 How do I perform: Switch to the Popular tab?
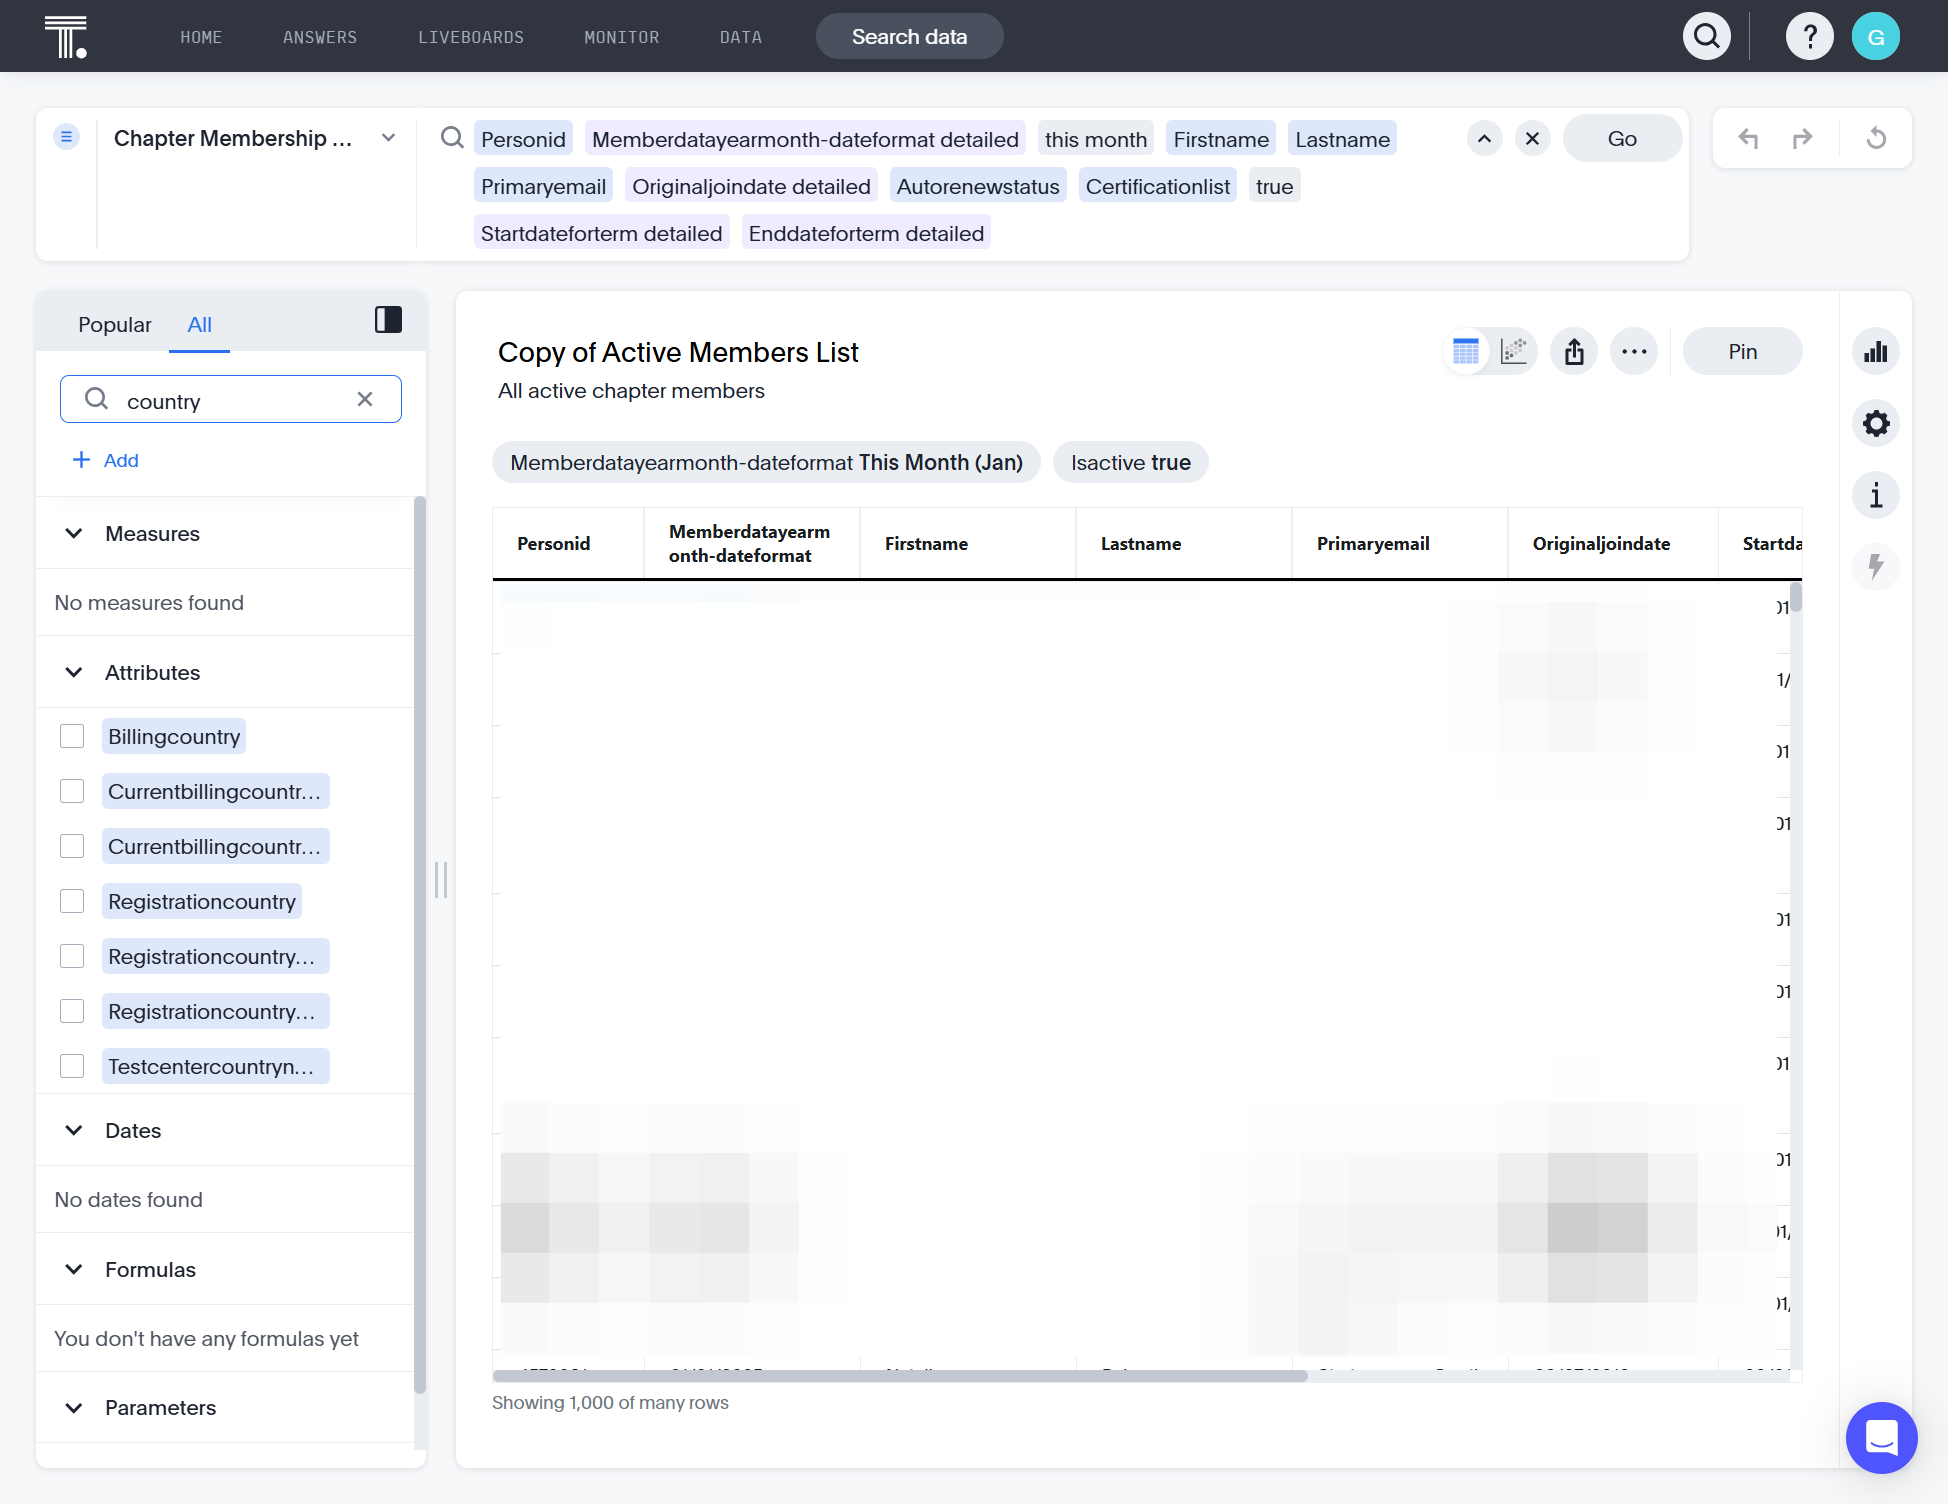pos(114,324)
